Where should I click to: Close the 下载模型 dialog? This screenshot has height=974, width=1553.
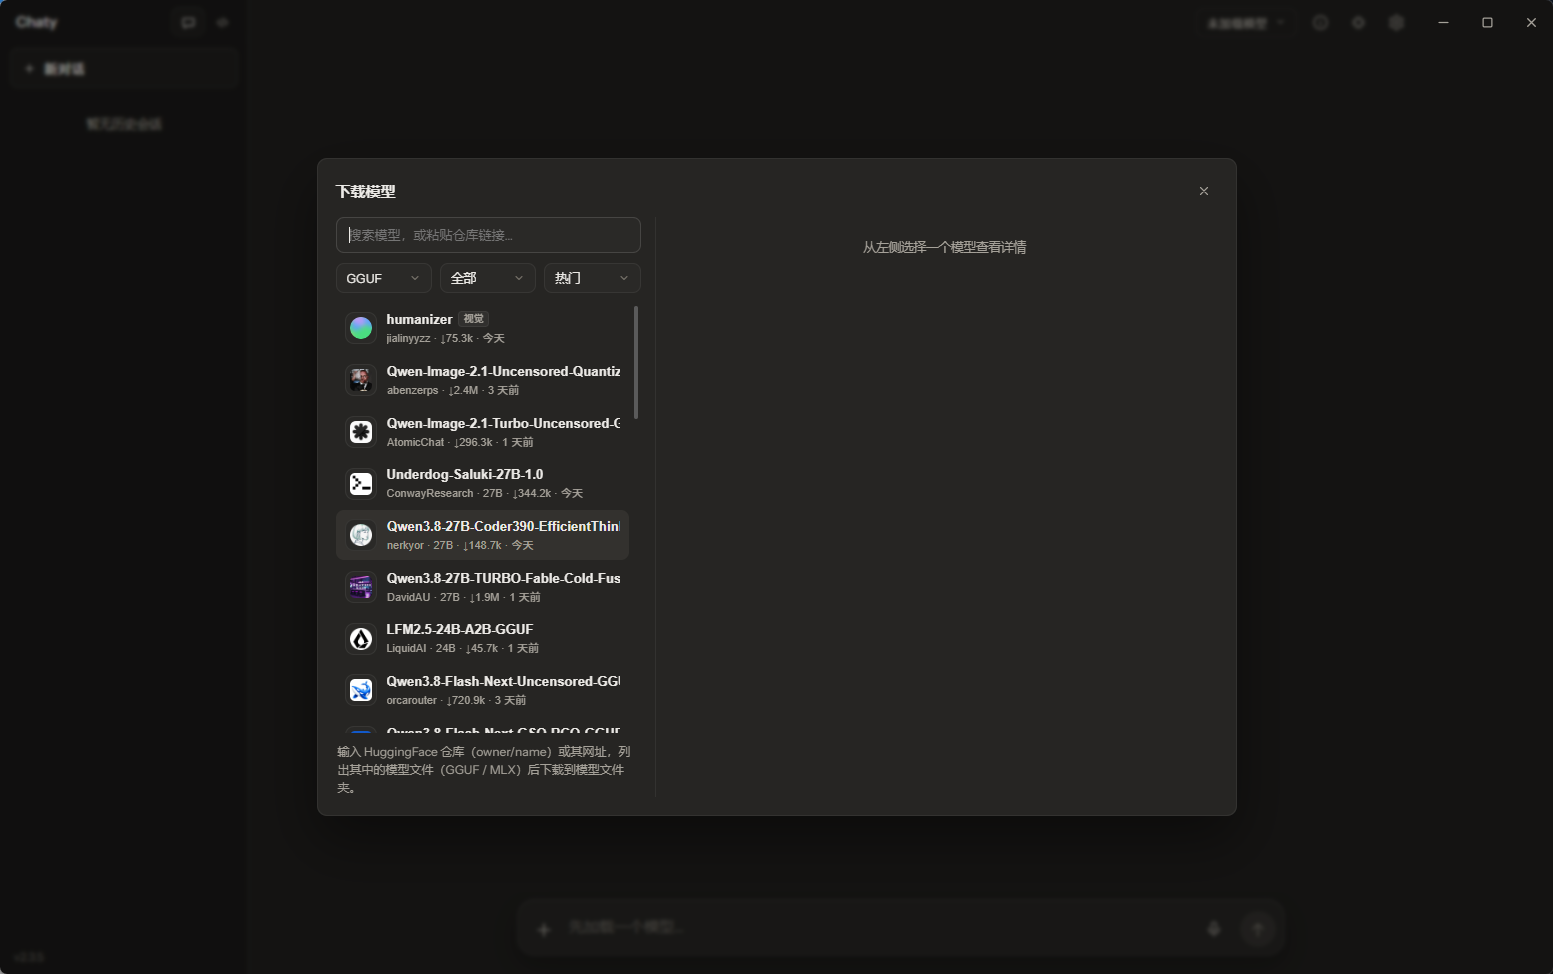coord(1204,191)
